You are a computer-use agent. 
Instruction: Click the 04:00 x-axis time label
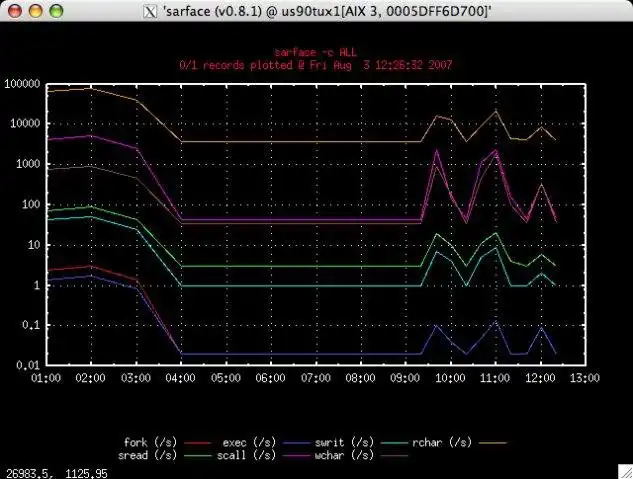180,378
